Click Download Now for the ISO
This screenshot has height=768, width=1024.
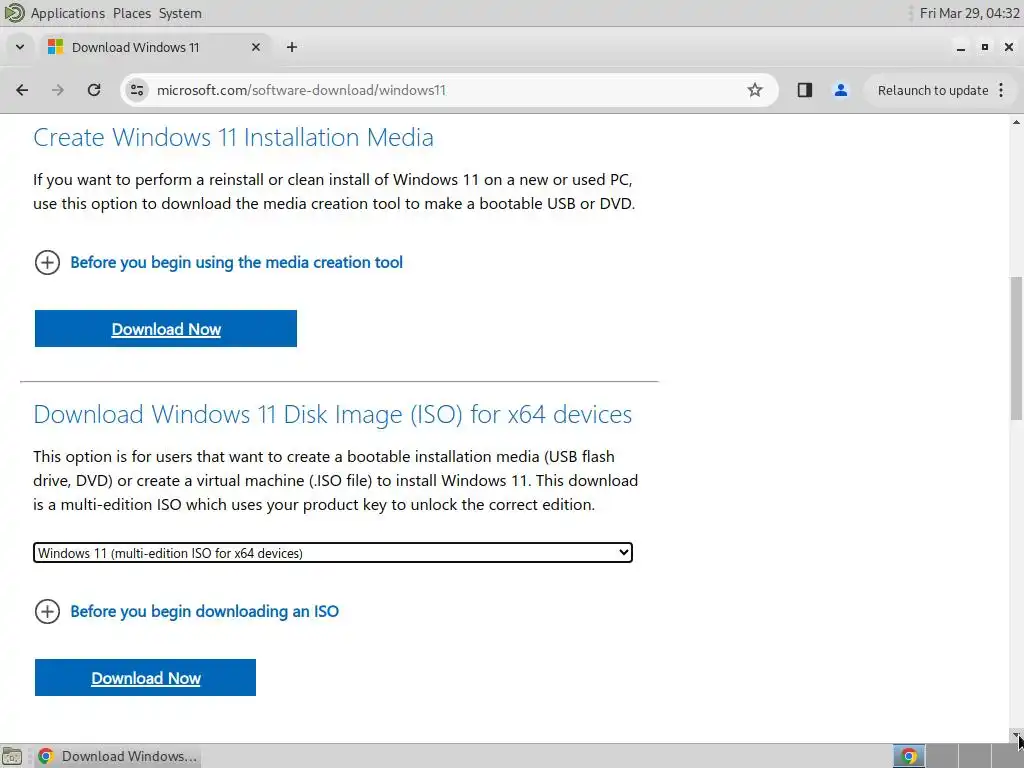[145, 678]
